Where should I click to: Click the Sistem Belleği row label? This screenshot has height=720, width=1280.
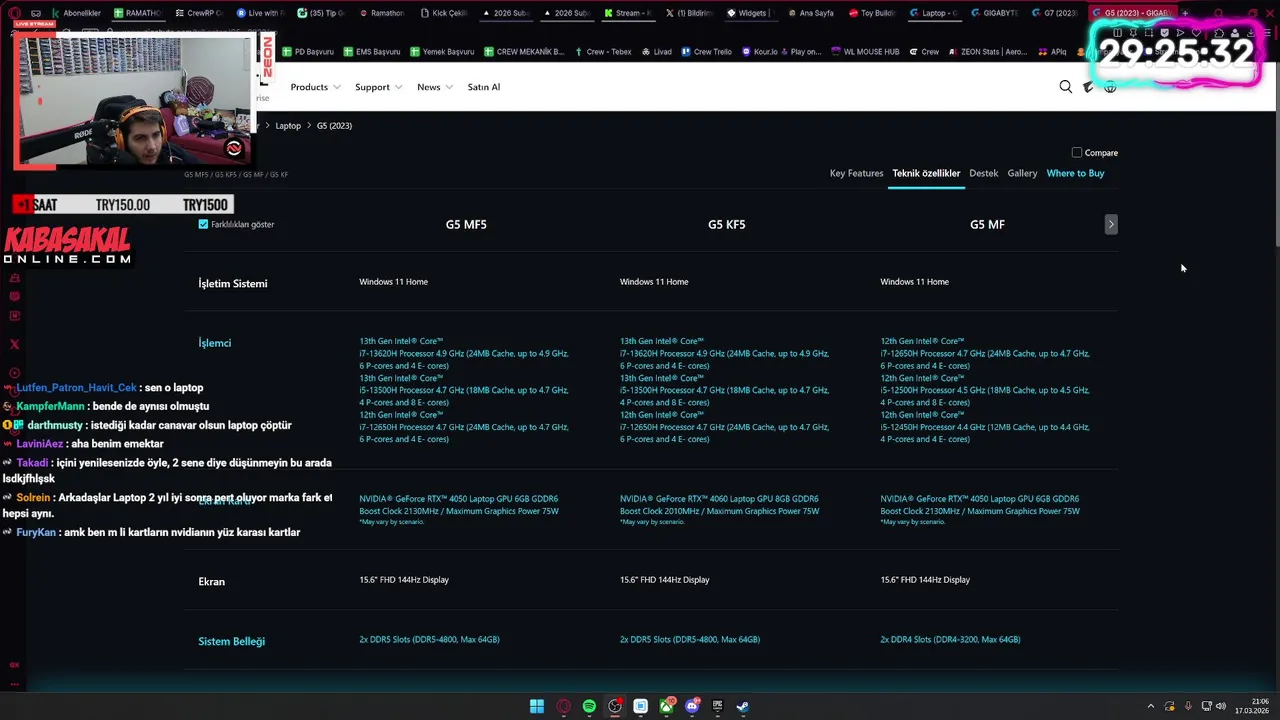[232, 642]
